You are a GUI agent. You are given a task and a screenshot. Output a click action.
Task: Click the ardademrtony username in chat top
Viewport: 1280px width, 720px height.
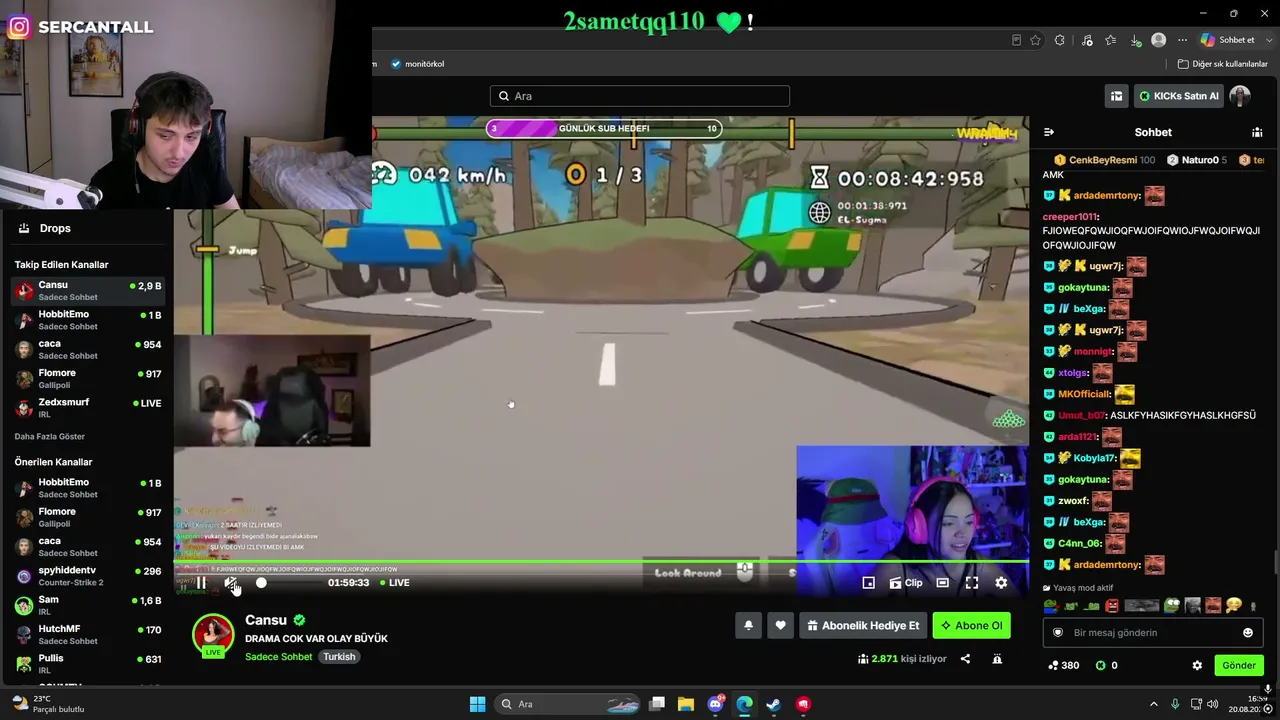[x=1107, y=196]
